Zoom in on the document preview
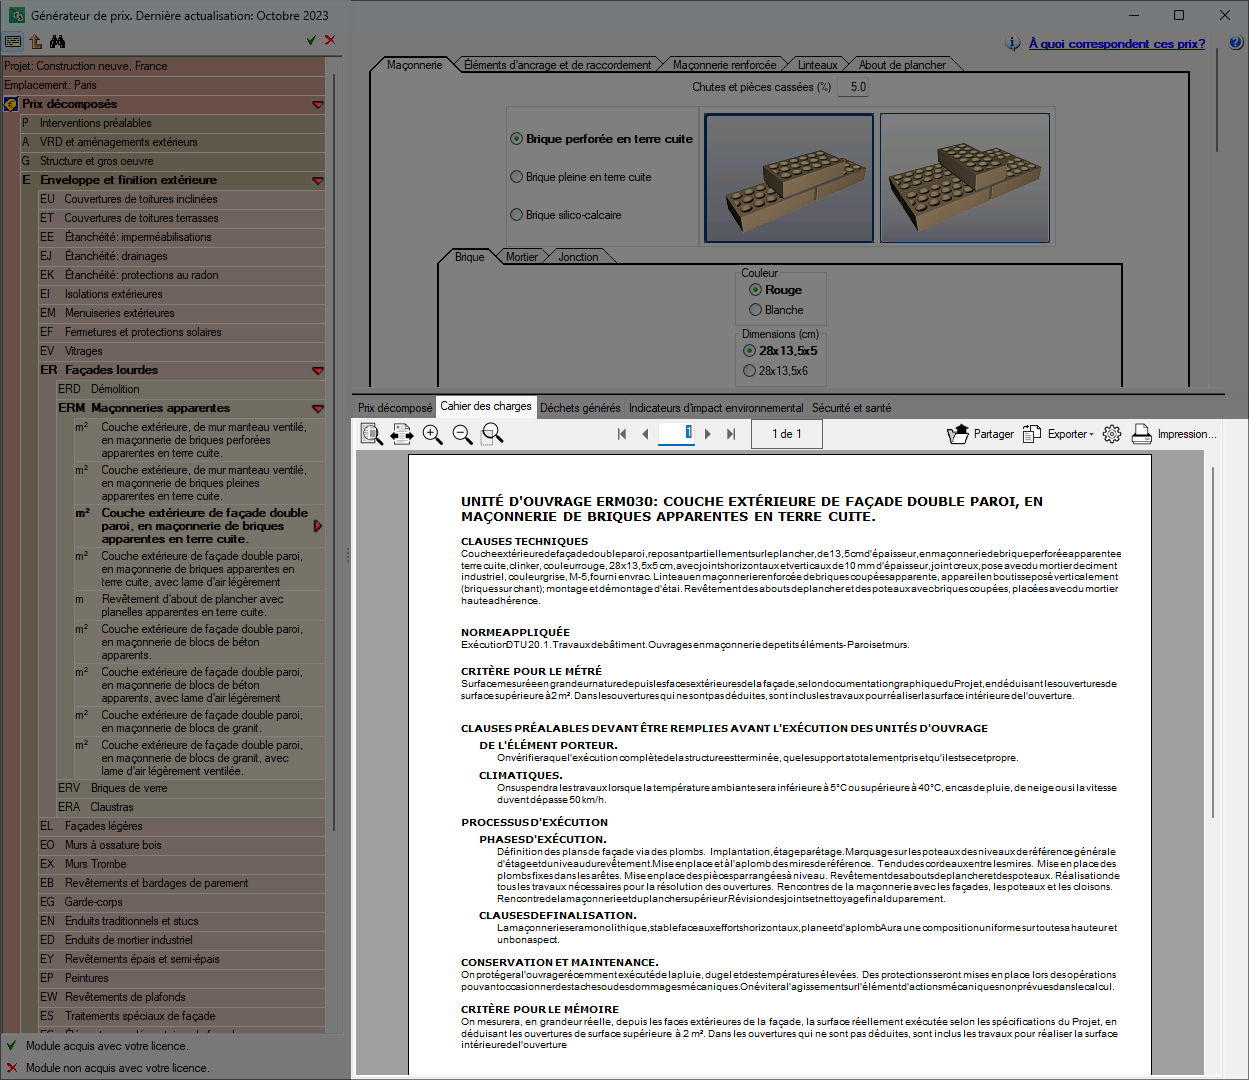1249x1080 pixels. [432, 434]
